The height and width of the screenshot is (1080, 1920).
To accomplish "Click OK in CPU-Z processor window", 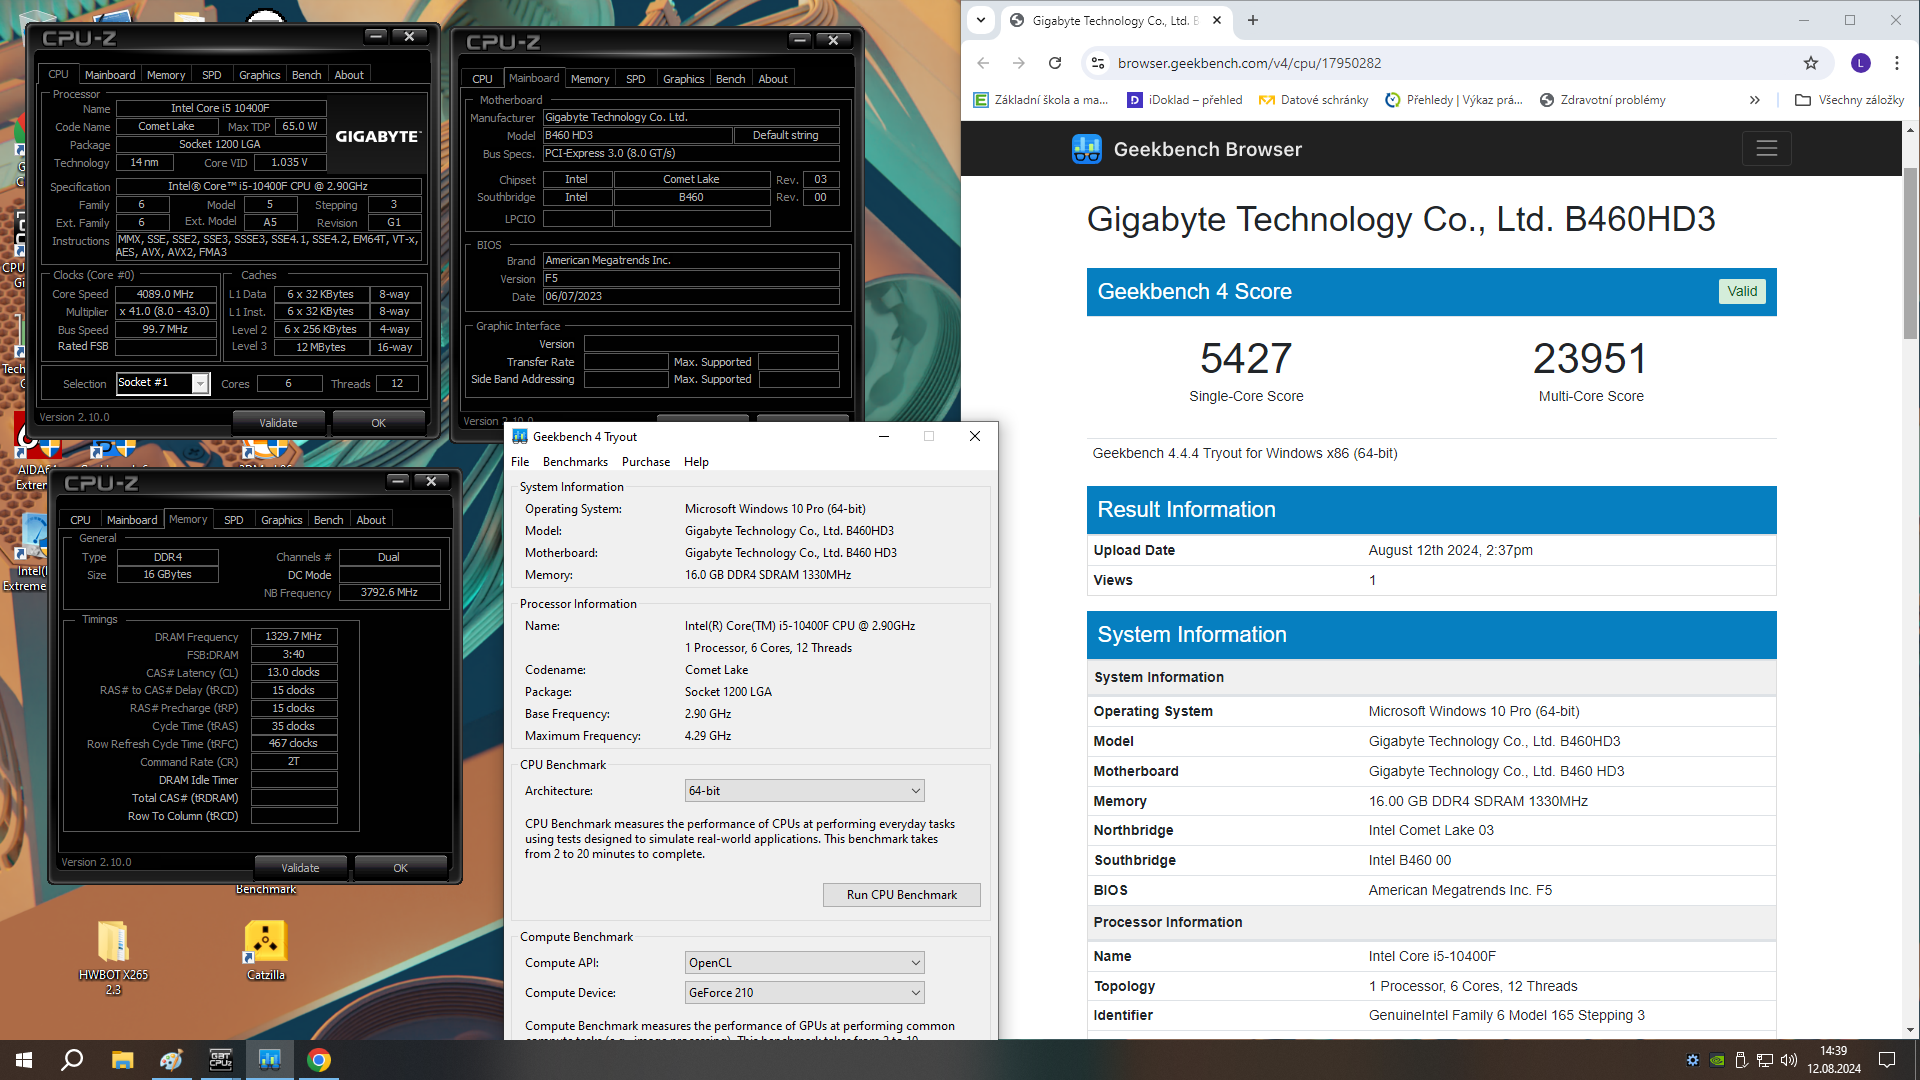I will [378, 423].
